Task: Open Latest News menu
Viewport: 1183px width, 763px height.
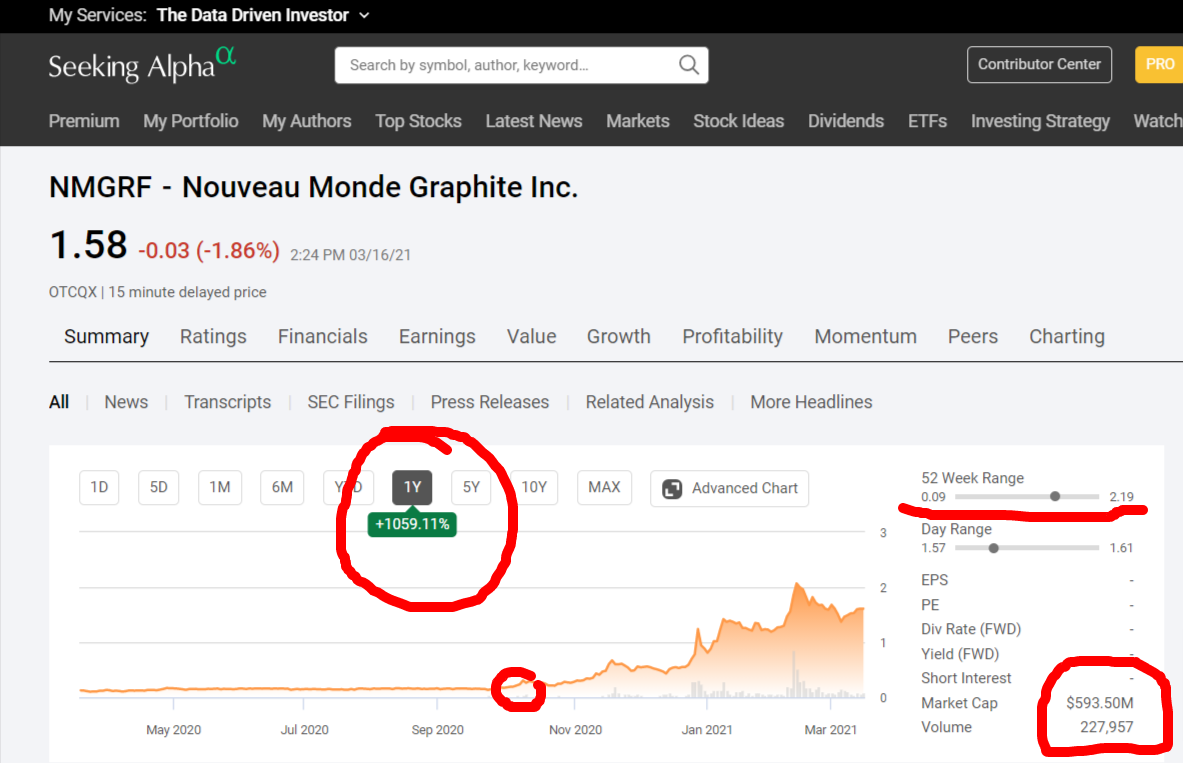Action: tap(533, 121)
